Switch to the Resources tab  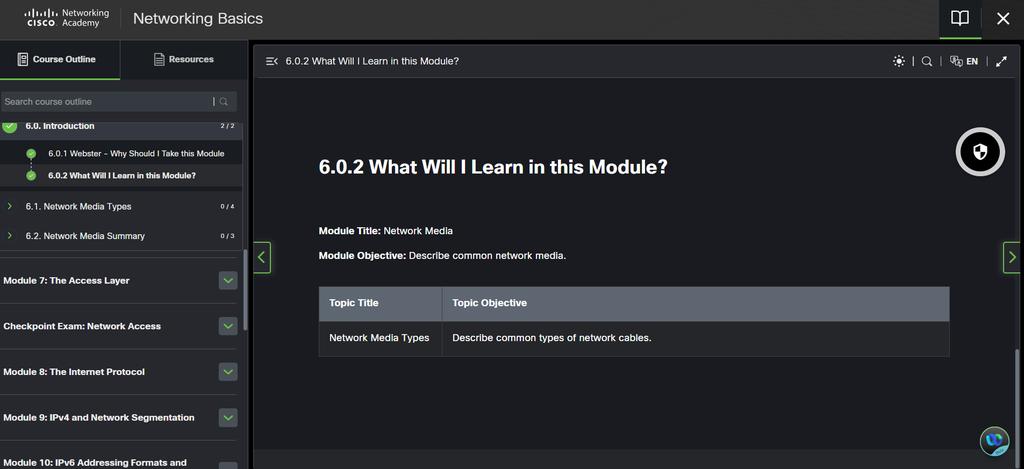point(184,59)
